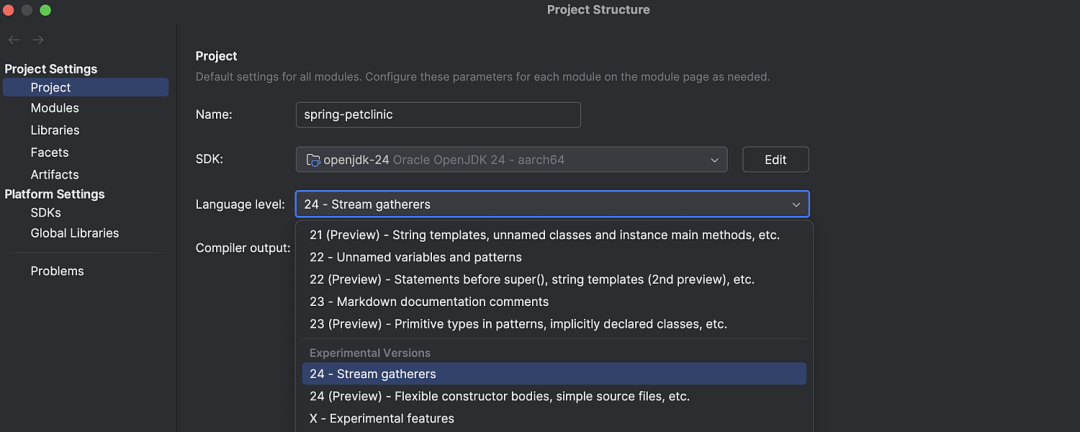Viewport: 1080px width, 432px height.
Task: Click the Edit SDK button
Action: coord(775,160)
